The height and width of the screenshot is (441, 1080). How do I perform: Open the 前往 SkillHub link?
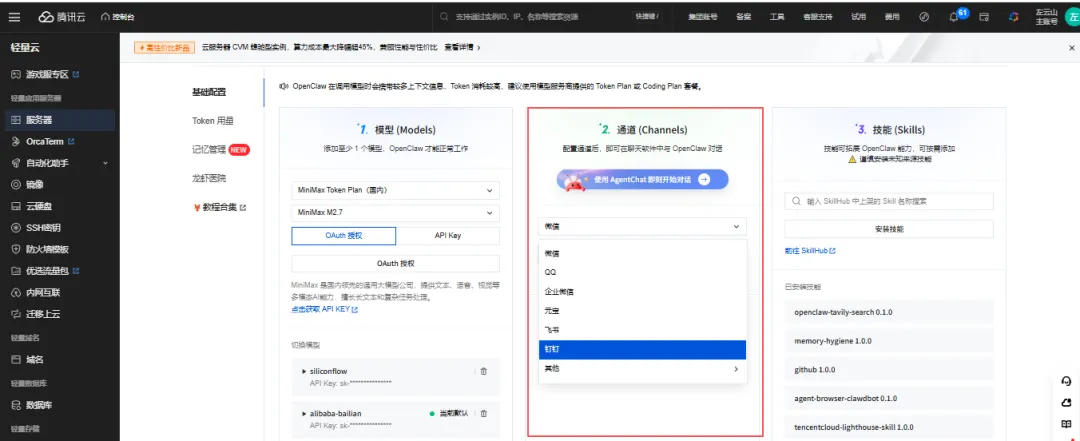(810, 251)
